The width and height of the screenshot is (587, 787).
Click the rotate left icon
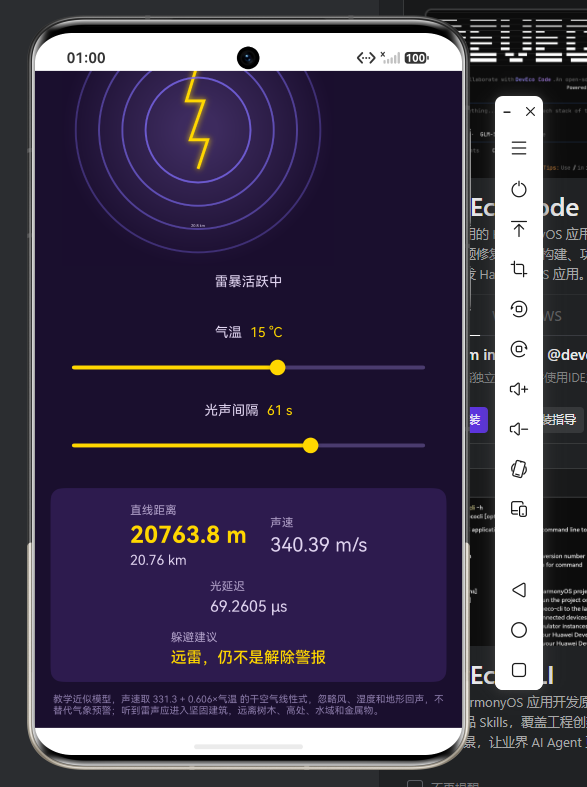pyautogui.click(x=519, y=309)
